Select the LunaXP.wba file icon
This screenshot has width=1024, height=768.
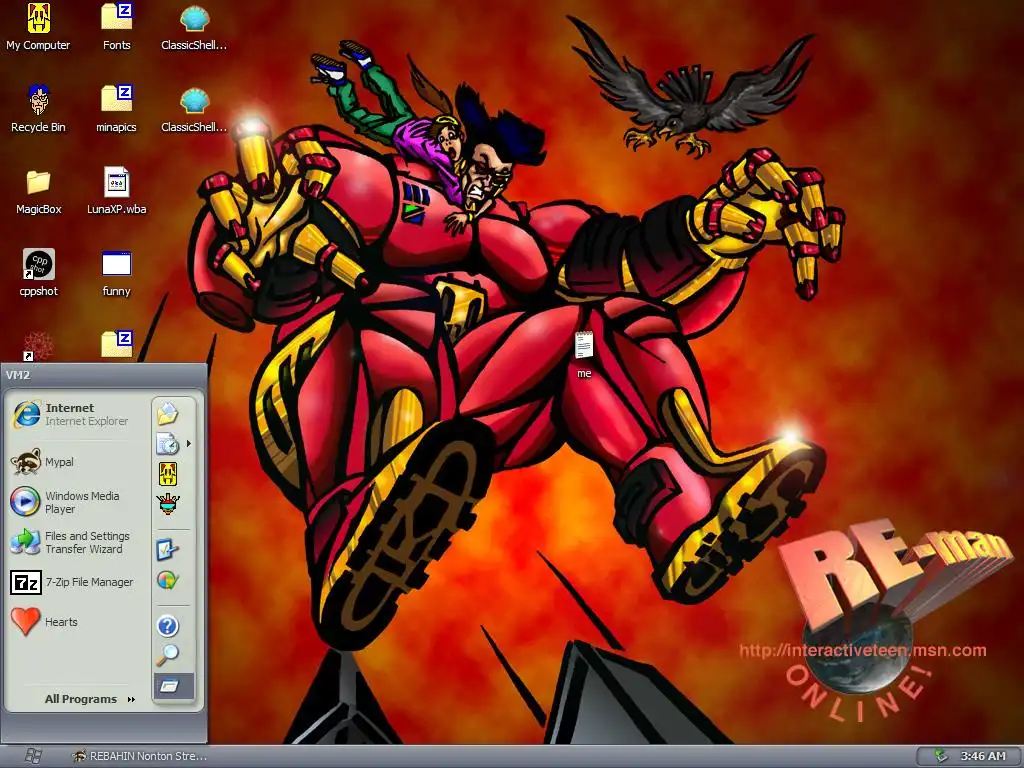tap(116, 191)
